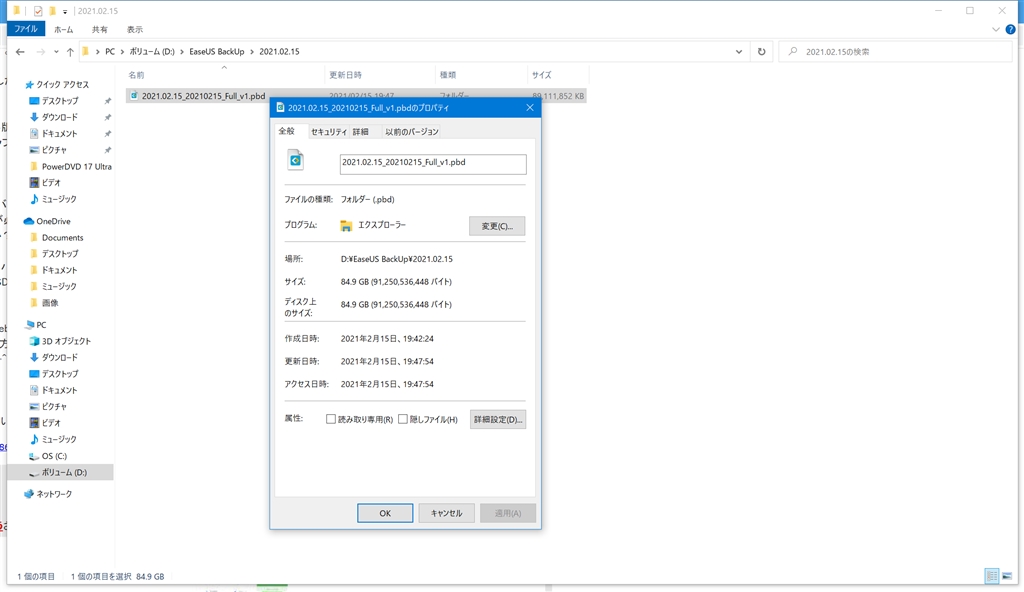Confirm with the OK button
This screenshot has height=592, width=1024.
[385, 513]
